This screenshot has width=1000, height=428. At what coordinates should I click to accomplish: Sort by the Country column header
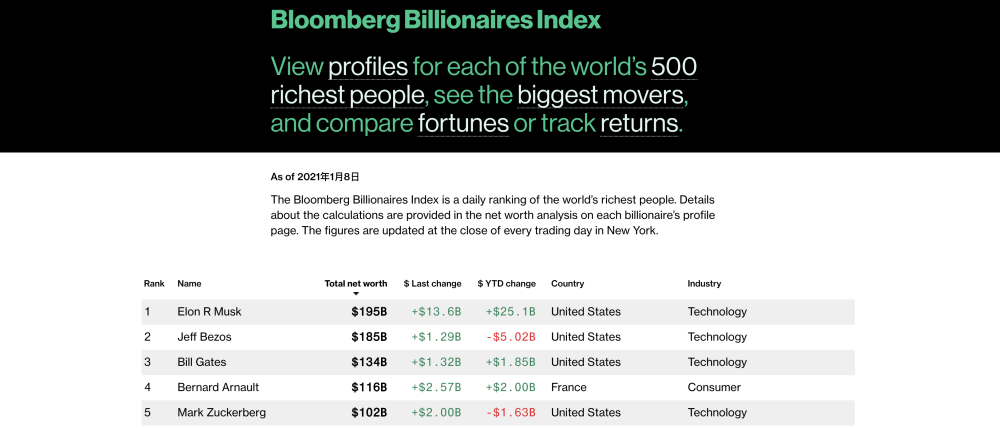click(567, 283)
